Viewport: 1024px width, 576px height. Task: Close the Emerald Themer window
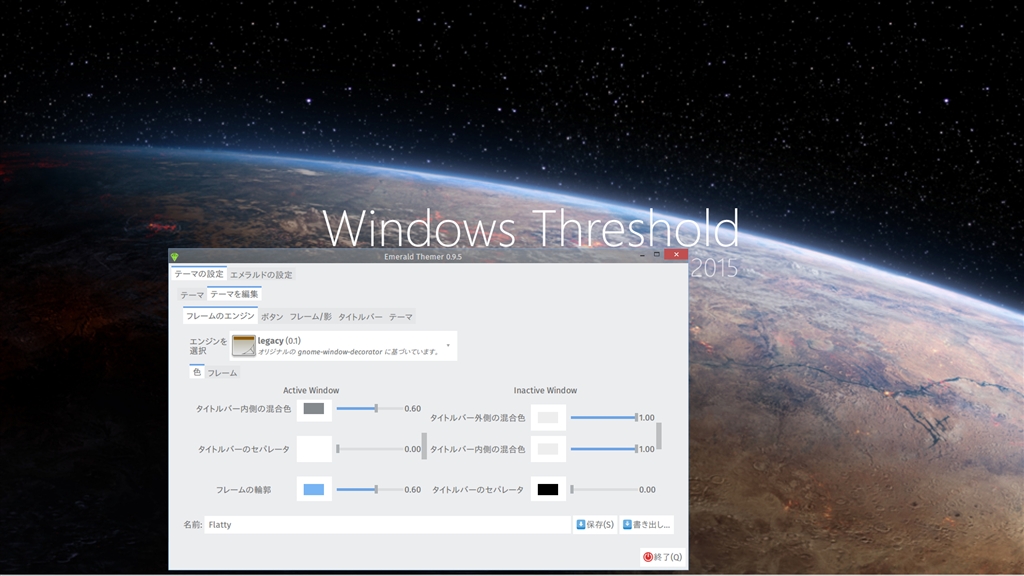click(676, 255)
